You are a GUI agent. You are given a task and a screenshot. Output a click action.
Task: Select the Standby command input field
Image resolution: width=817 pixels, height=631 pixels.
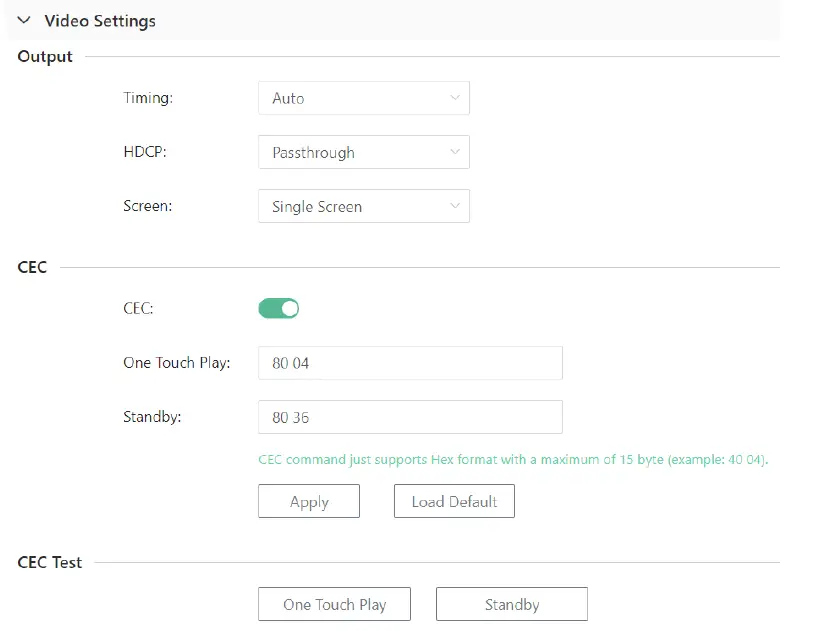coord(410,417)
